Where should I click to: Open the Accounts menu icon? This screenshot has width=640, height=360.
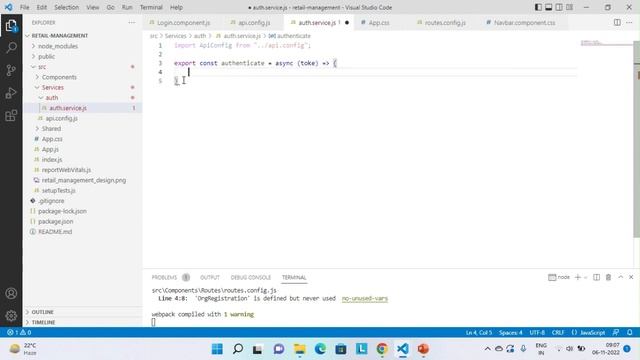click(x=11, y=293)
